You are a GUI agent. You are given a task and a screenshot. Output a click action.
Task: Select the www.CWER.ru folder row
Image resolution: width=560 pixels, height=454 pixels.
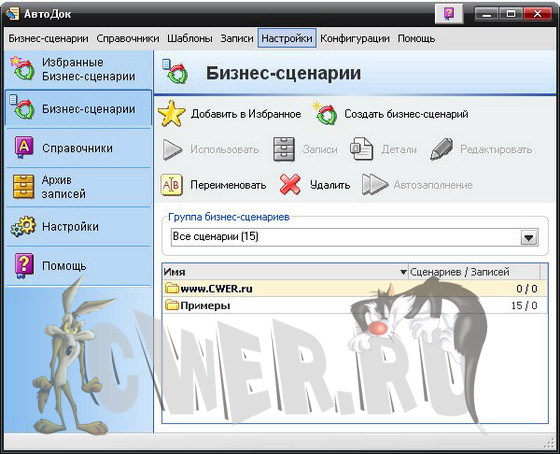click(355, 288)
